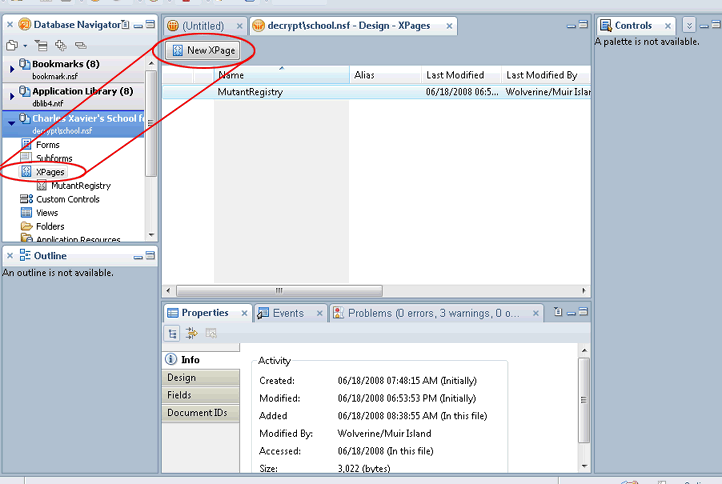
Task: Switch to the Problems tab
Action: coord(433,313)
